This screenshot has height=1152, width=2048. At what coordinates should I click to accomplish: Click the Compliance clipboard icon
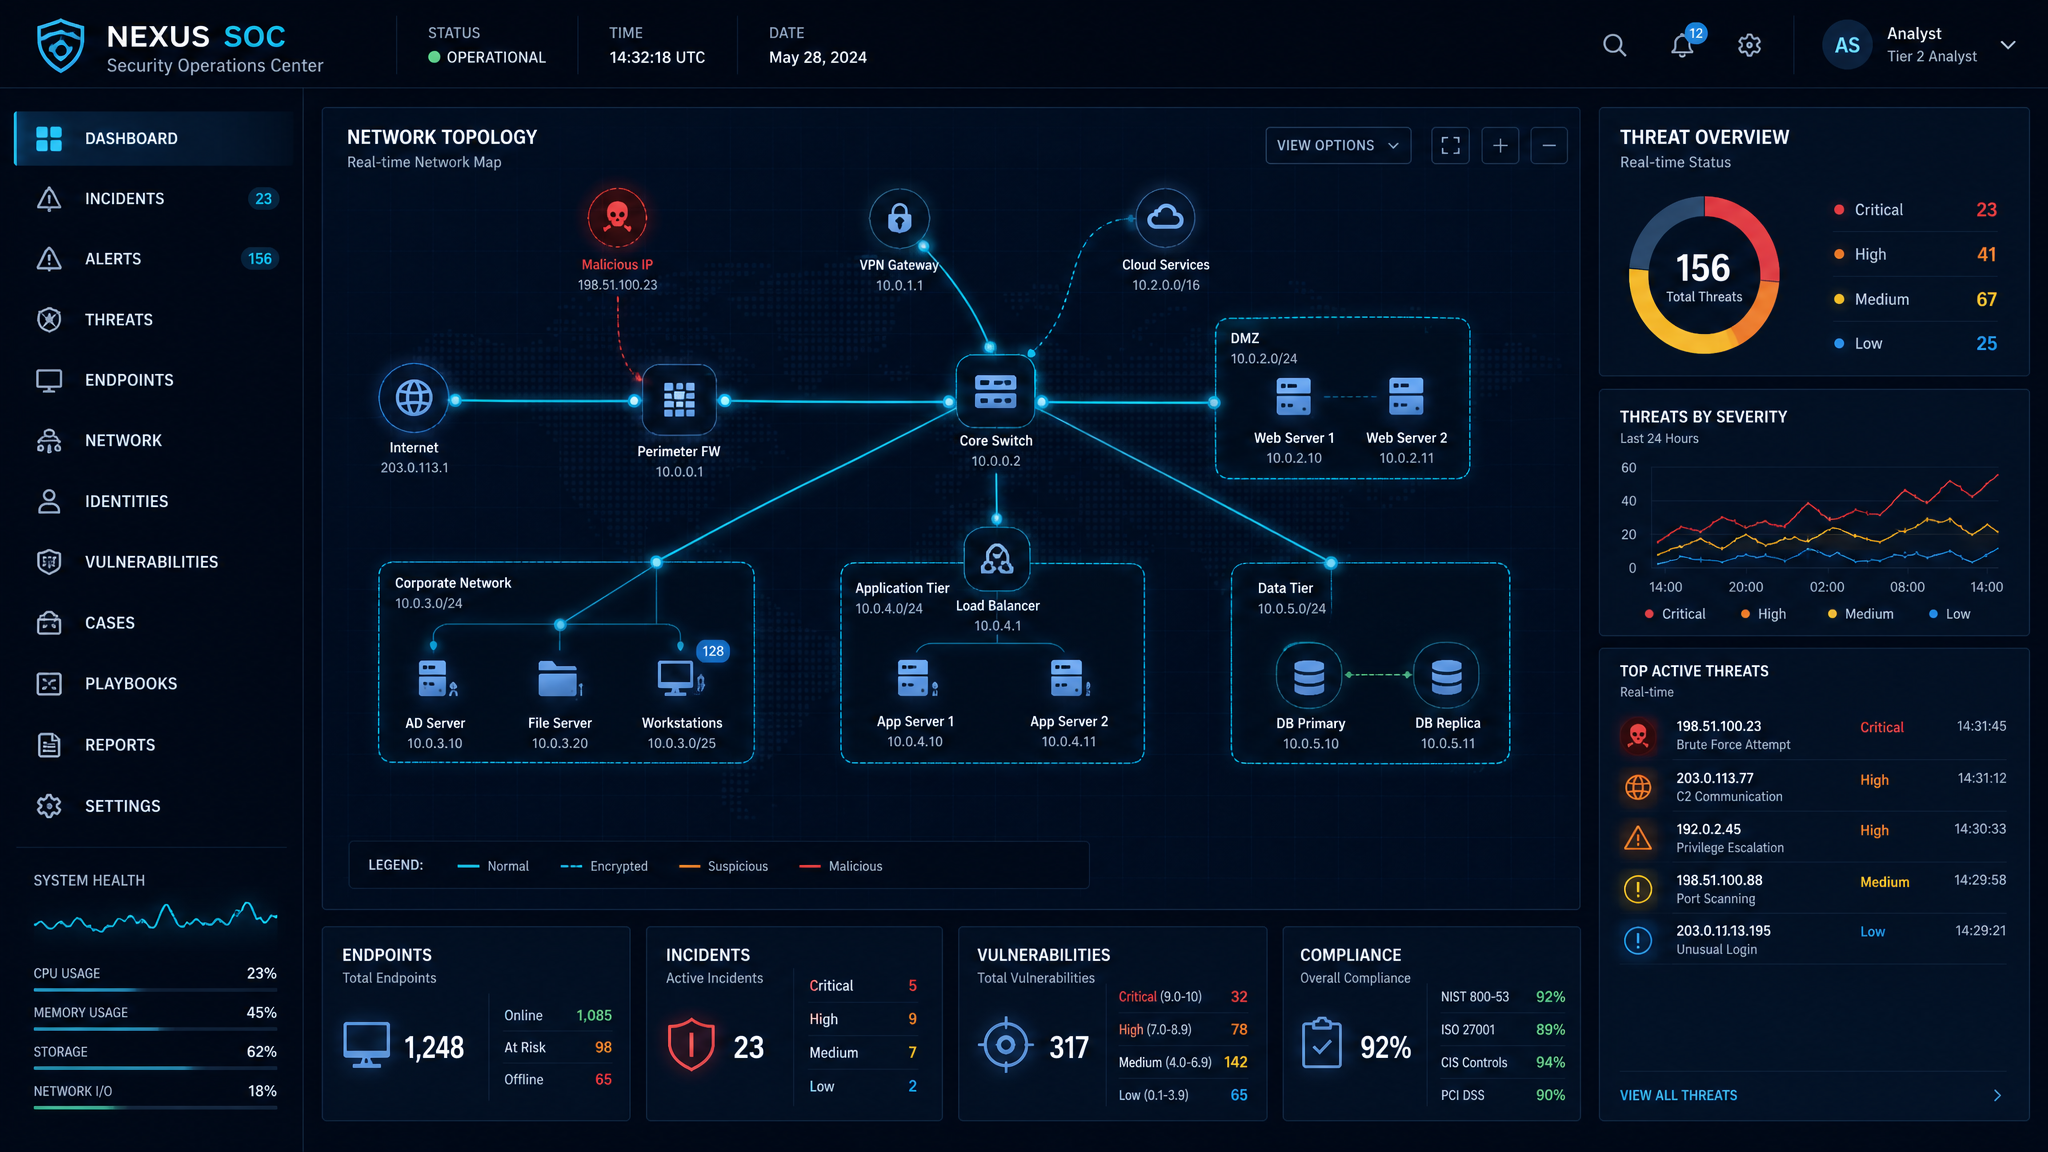pyautogui.click(x=1322, y=1043)
